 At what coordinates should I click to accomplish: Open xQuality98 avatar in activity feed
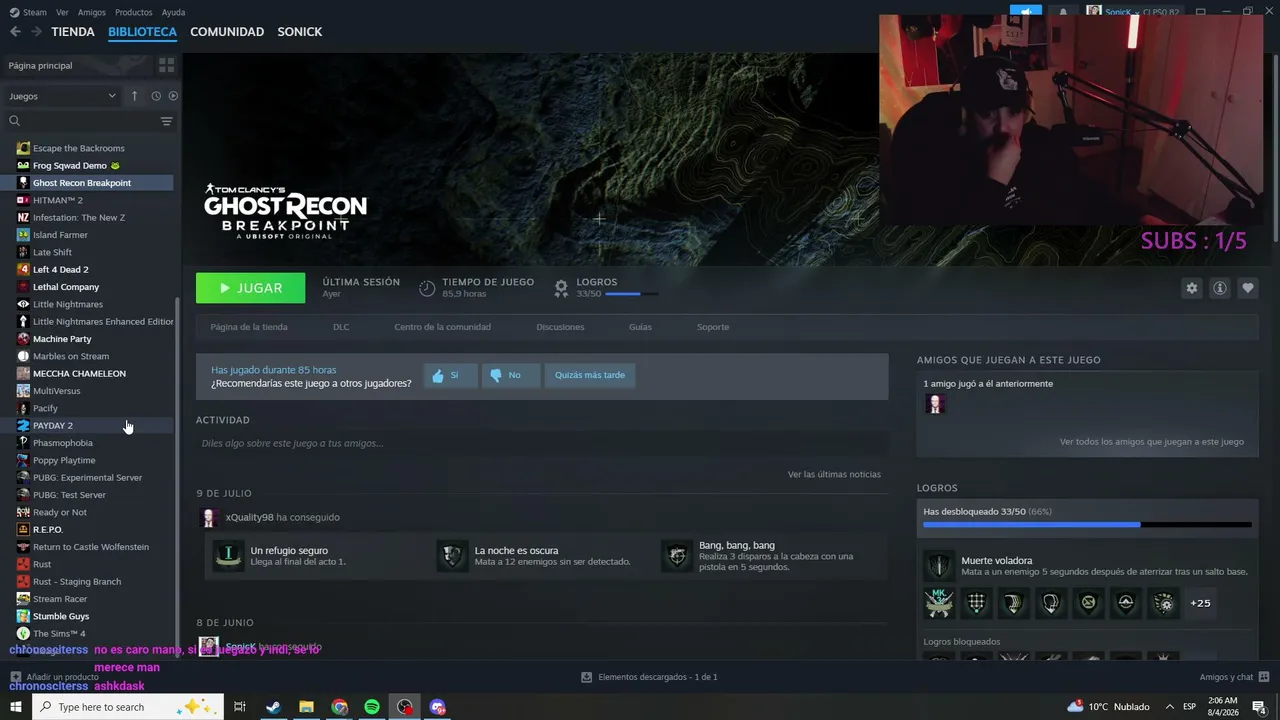point(209,517)
